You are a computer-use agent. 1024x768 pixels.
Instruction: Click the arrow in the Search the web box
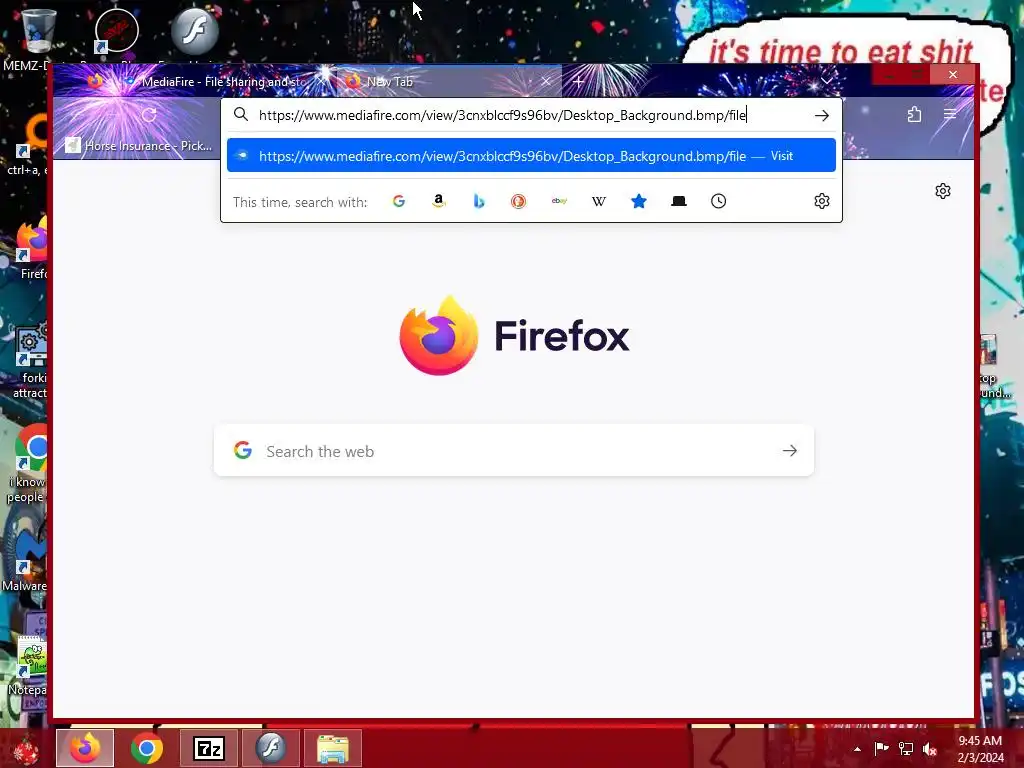coord(790,451)
